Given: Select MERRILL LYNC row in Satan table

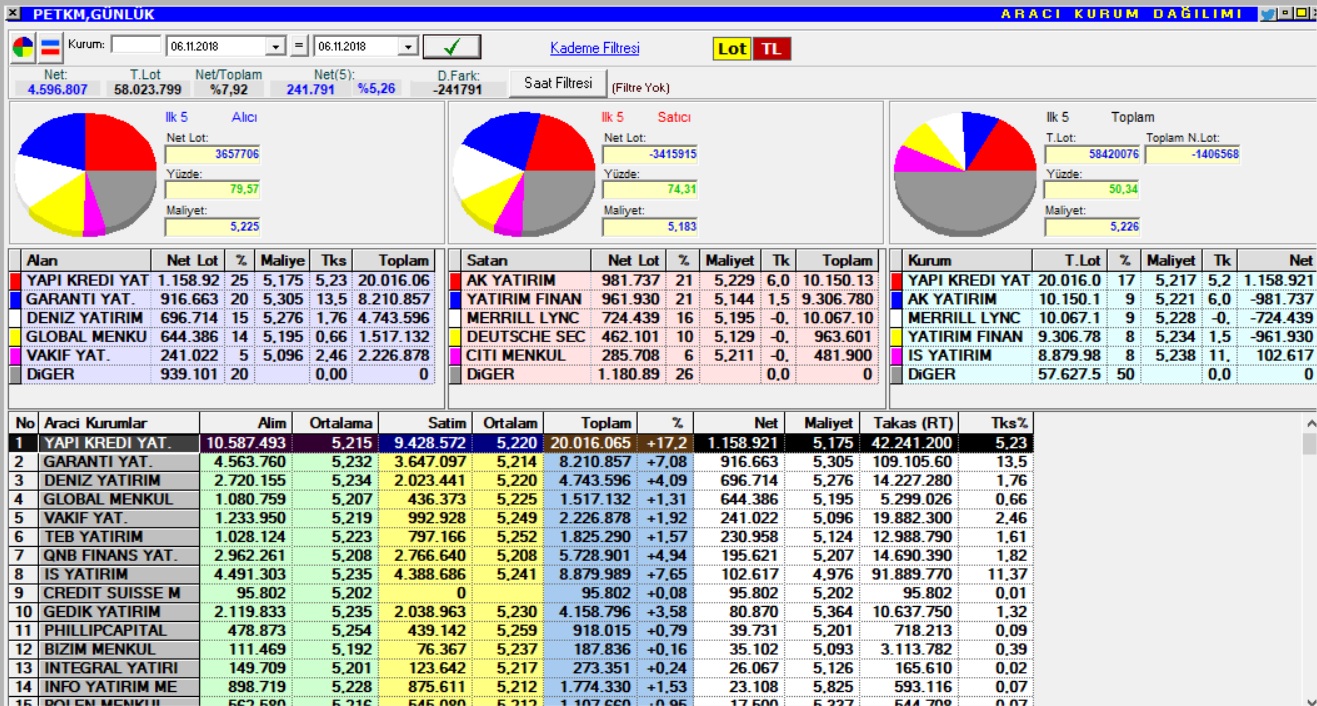Looking at the screenshot, I should (665, 318).
